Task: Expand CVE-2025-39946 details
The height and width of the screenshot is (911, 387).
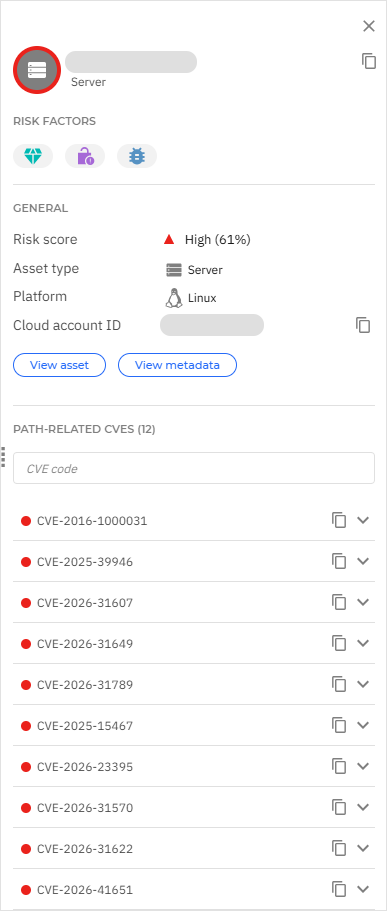Action: pos(363,561)
